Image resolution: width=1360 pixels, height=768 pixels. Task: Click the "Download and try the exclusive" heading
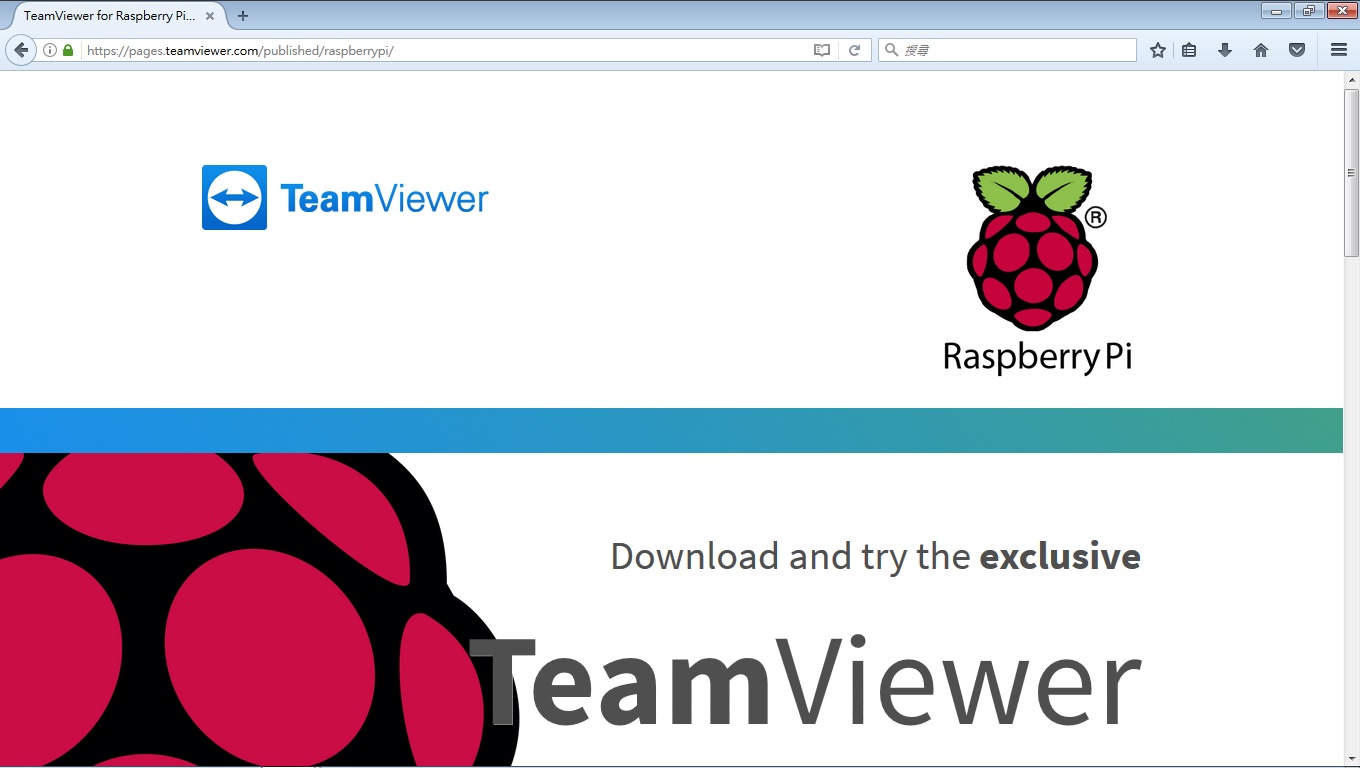pyautogui.click(x=875, y=556)
